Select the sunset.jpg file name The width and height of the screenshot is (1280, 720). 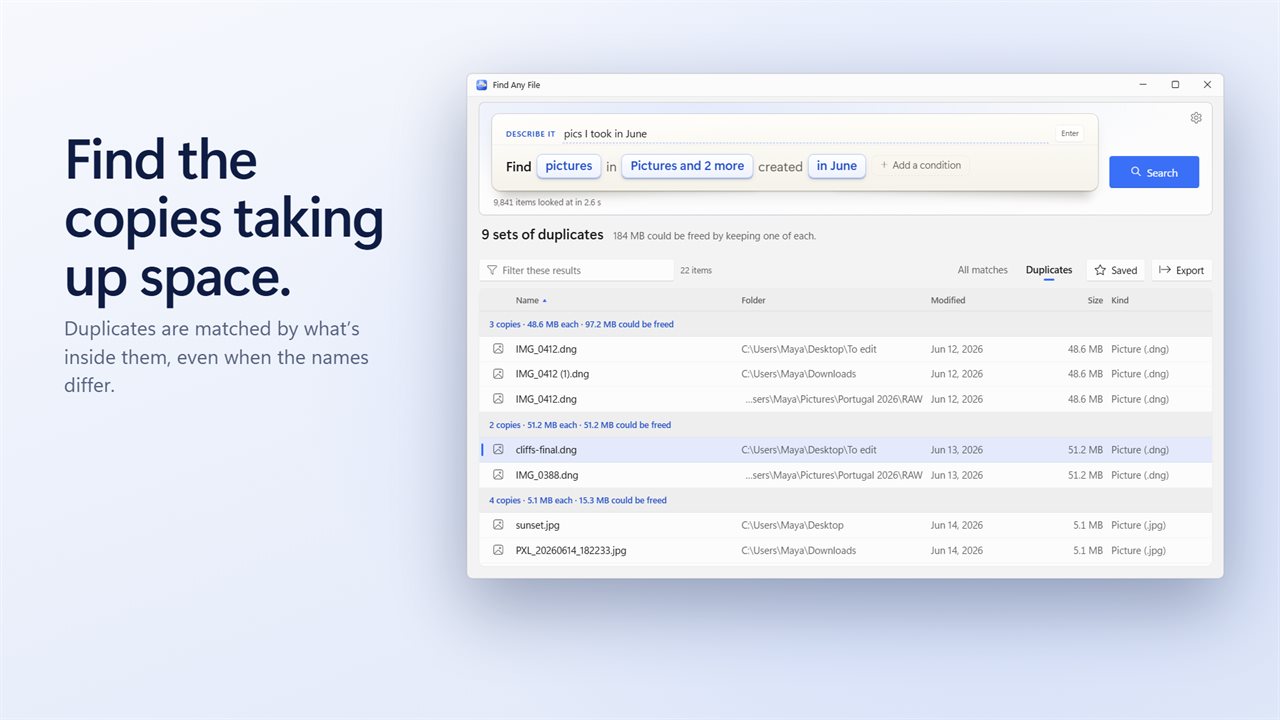tap(537, 525)
